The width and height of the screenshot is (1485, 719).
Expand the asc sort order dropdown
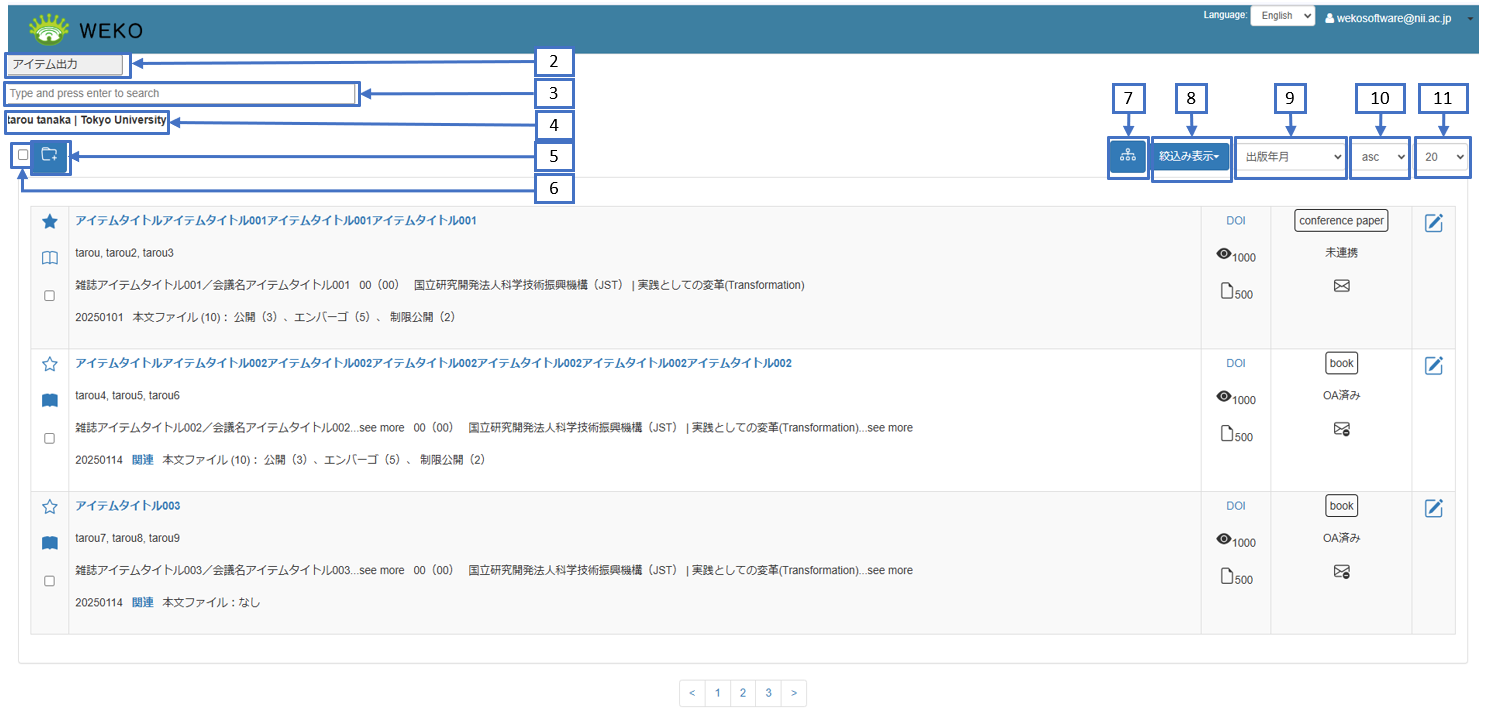(1381, 157)
